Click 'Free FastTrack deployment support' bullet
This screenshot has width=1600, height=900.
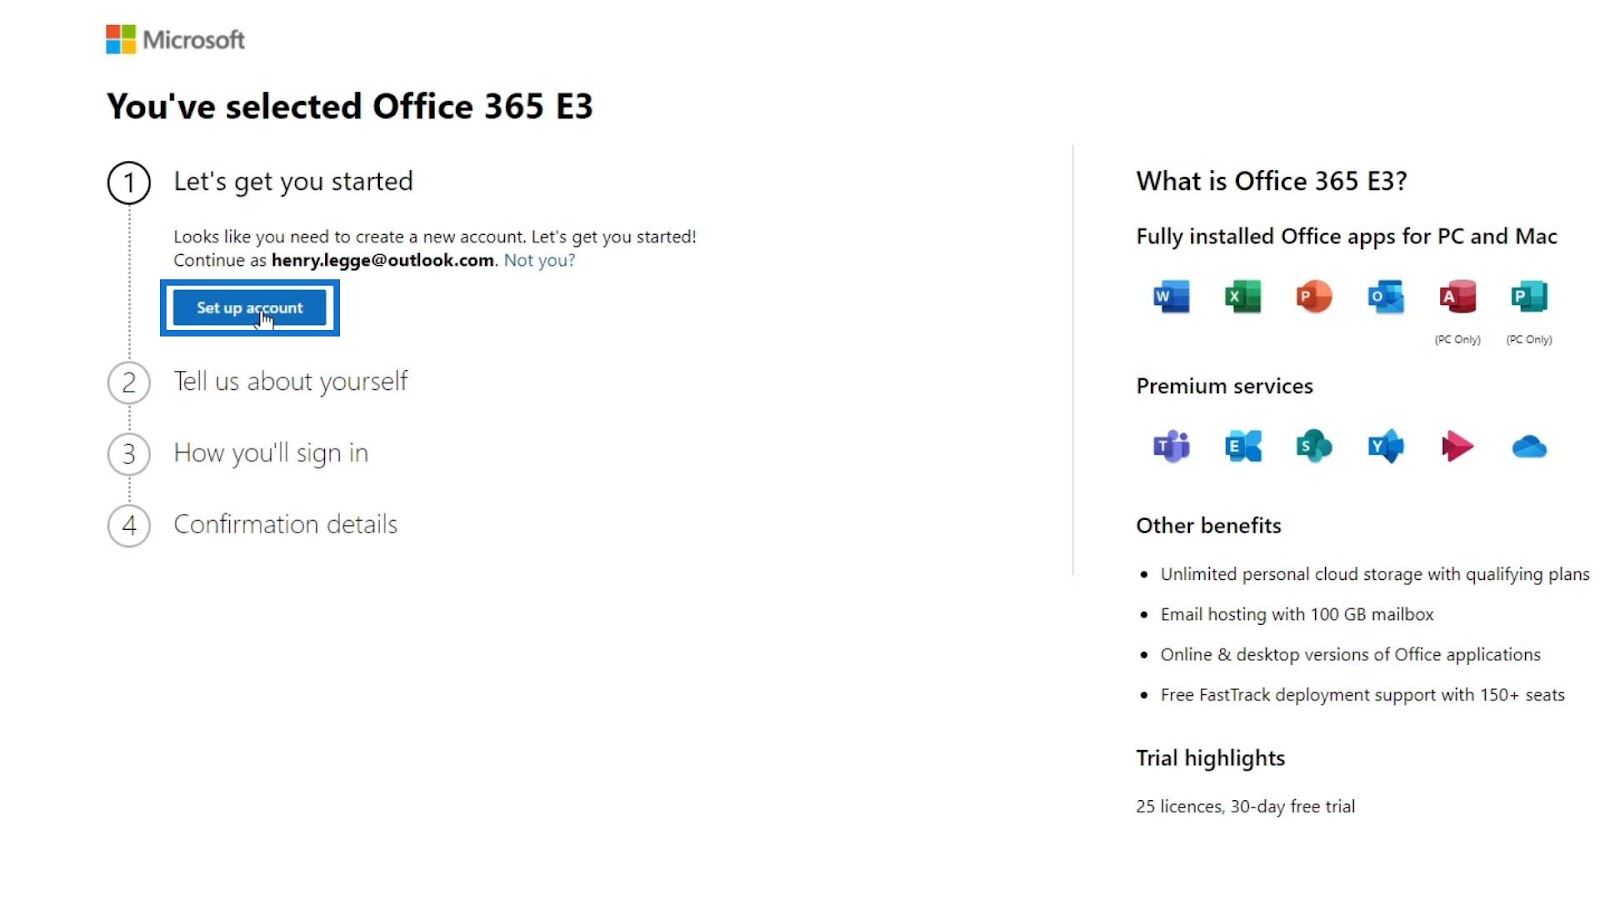tap(1362, 695)
